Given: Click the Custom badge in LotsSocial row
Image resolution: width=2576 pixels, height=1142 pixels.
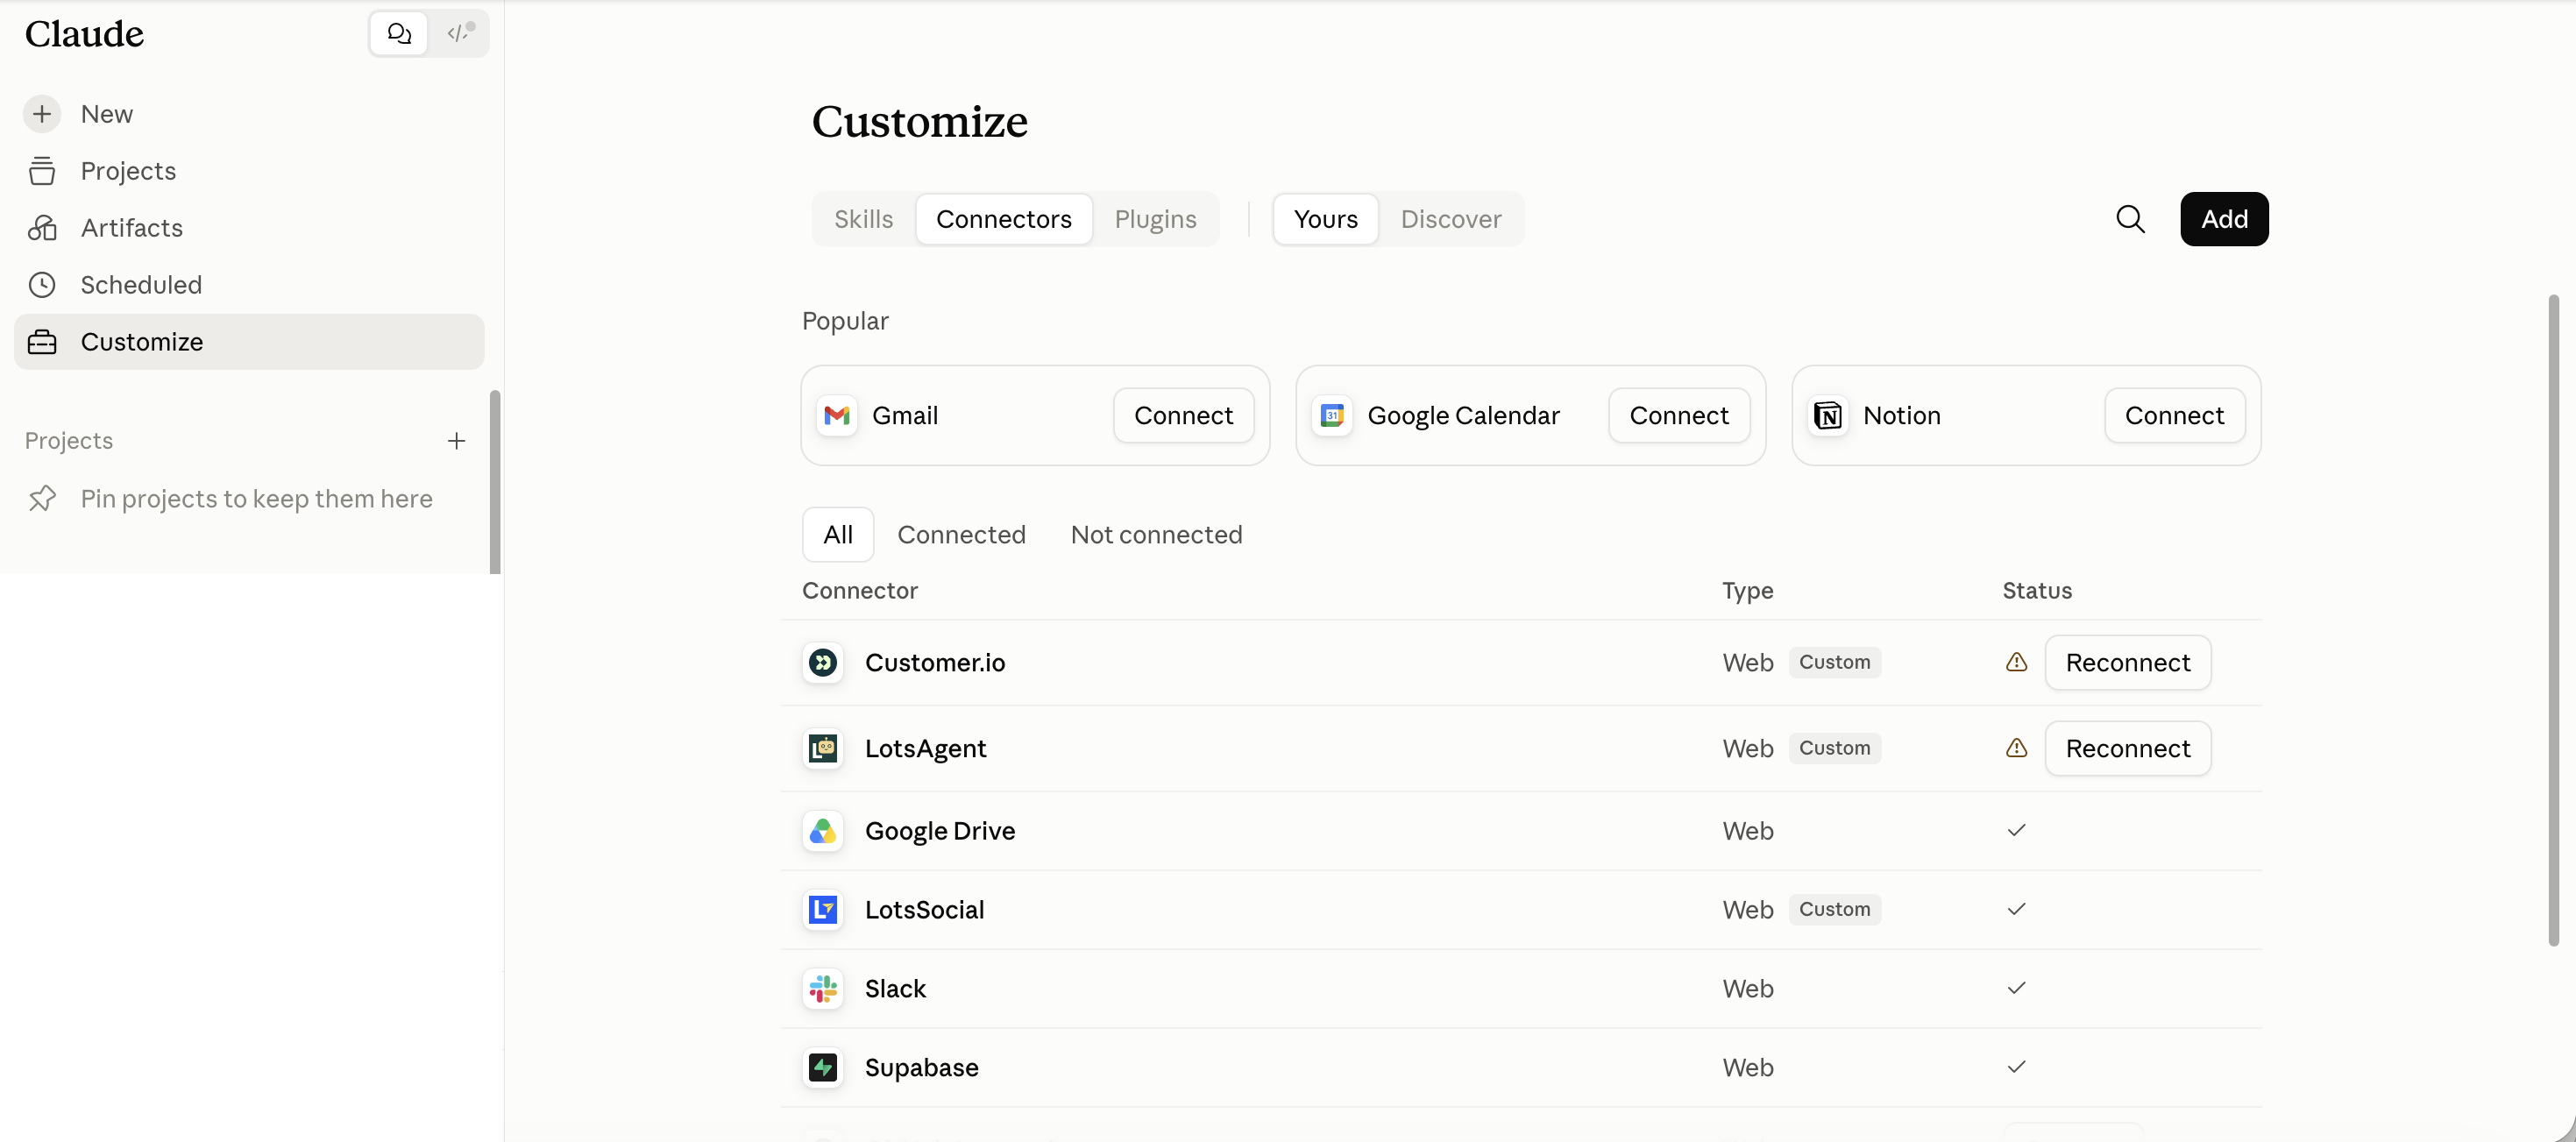Looking at the screenshot, I should (x=1834, y=909).
